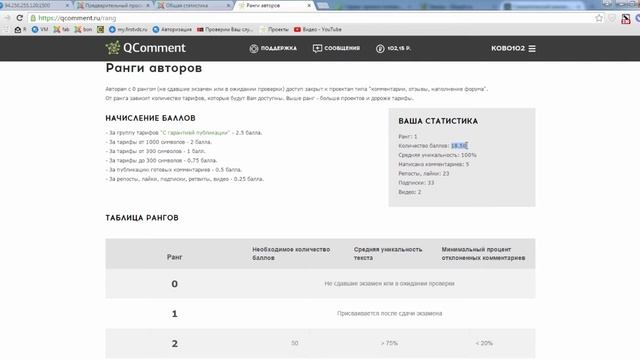Click the red-black extension icon in the toolbar
Screen dimensions: 640x360
626,18
